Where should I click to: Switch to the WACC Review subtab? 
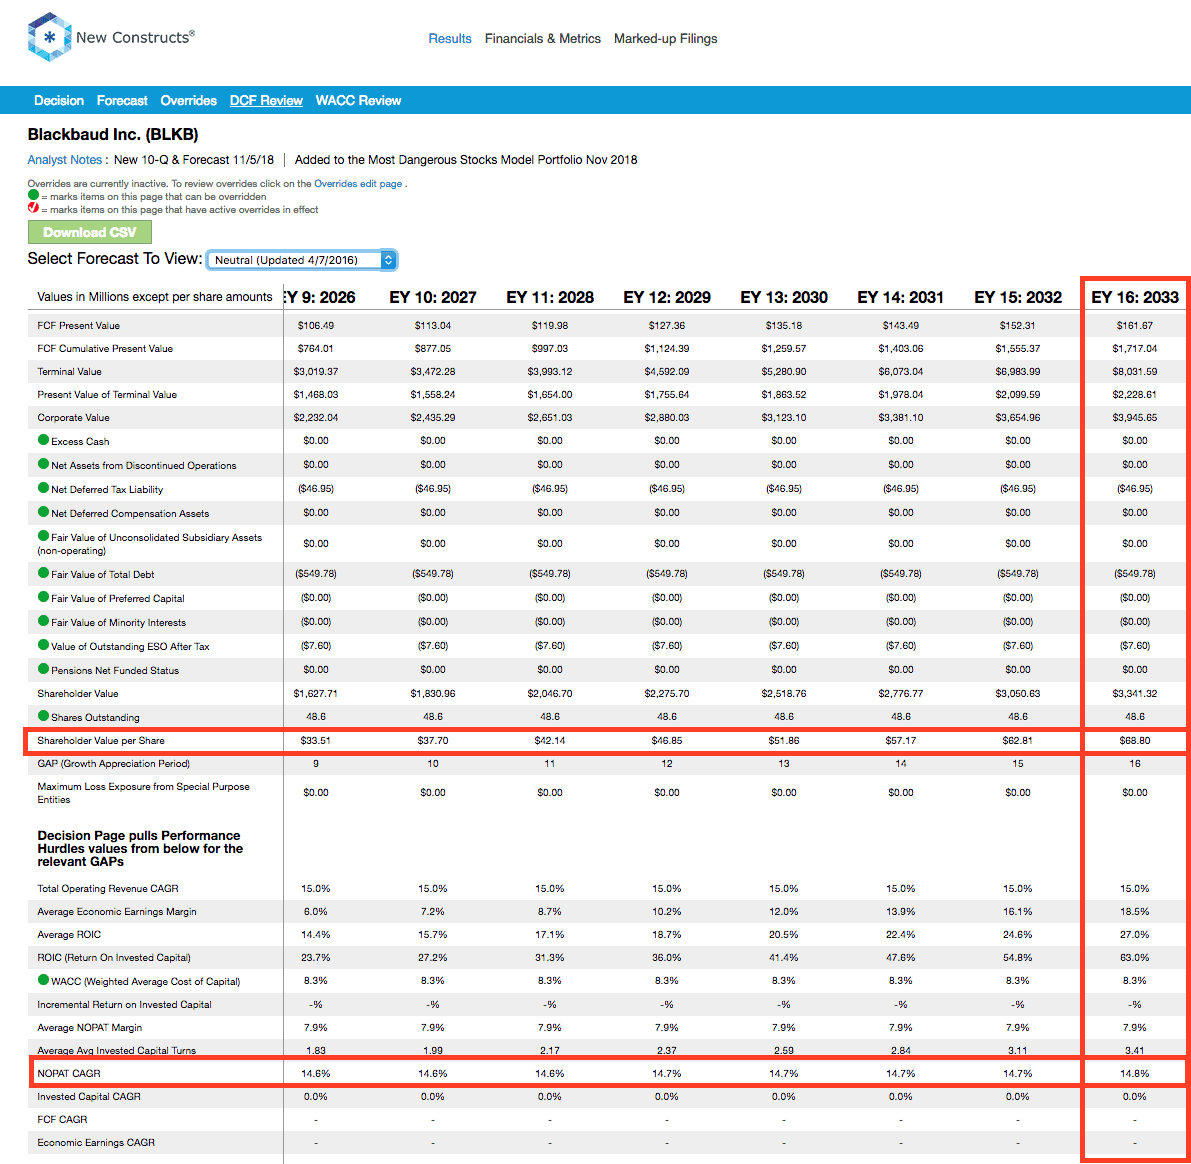(x=358, y=100)
